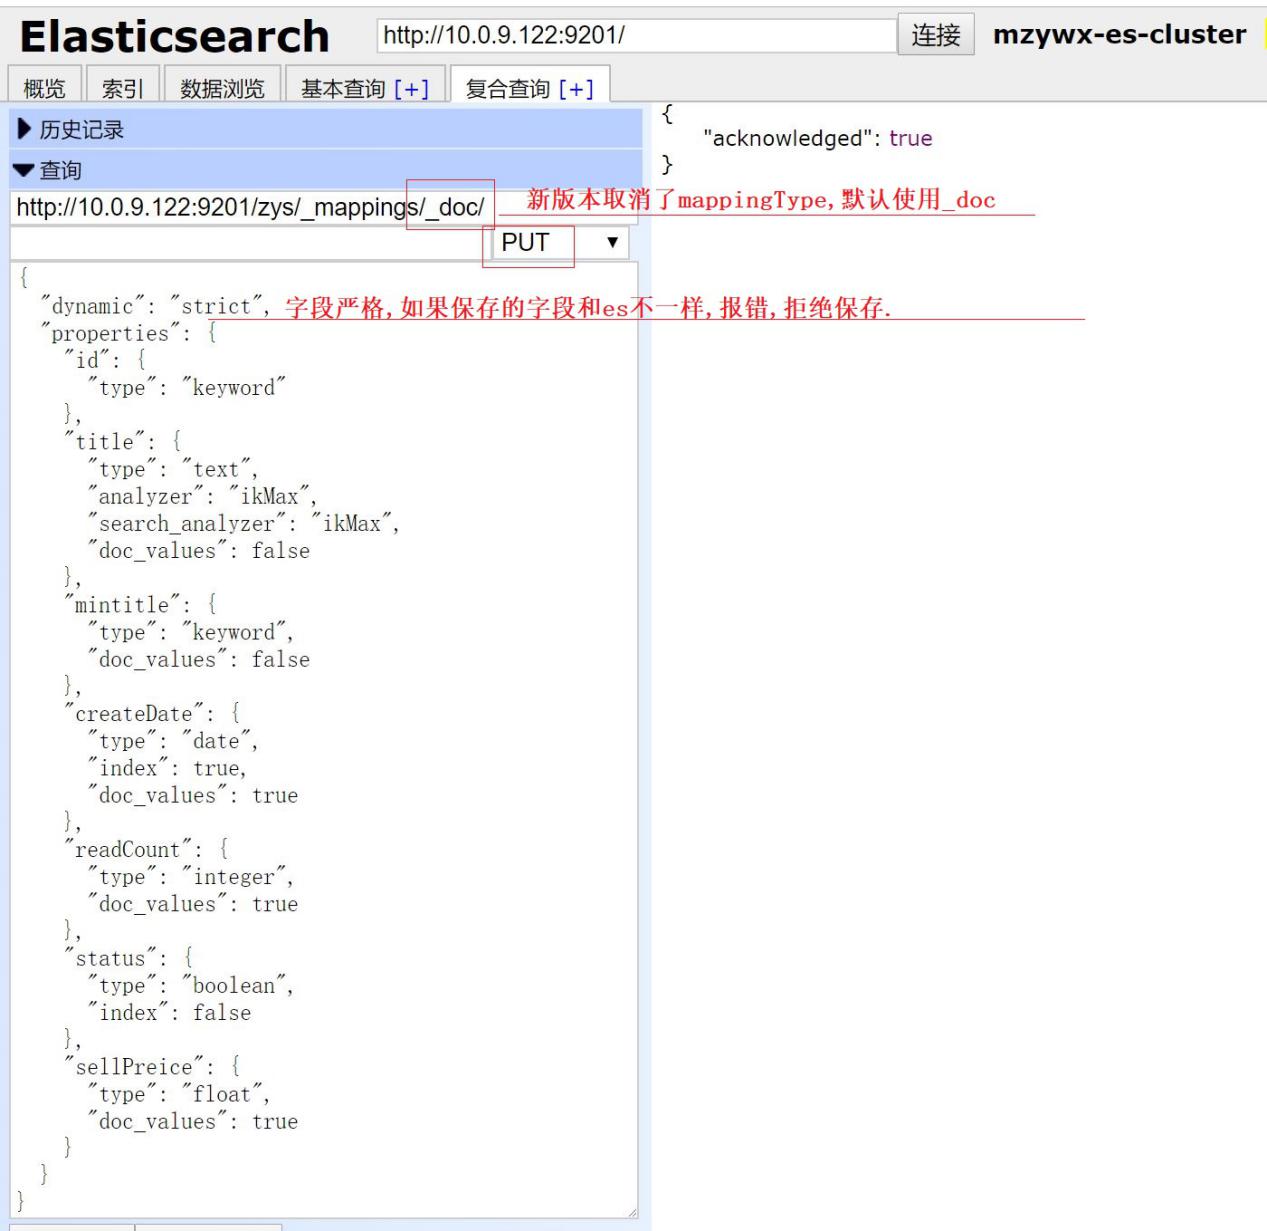
Task: Click inside the JSON request body editor
Action: coord(450,700)
